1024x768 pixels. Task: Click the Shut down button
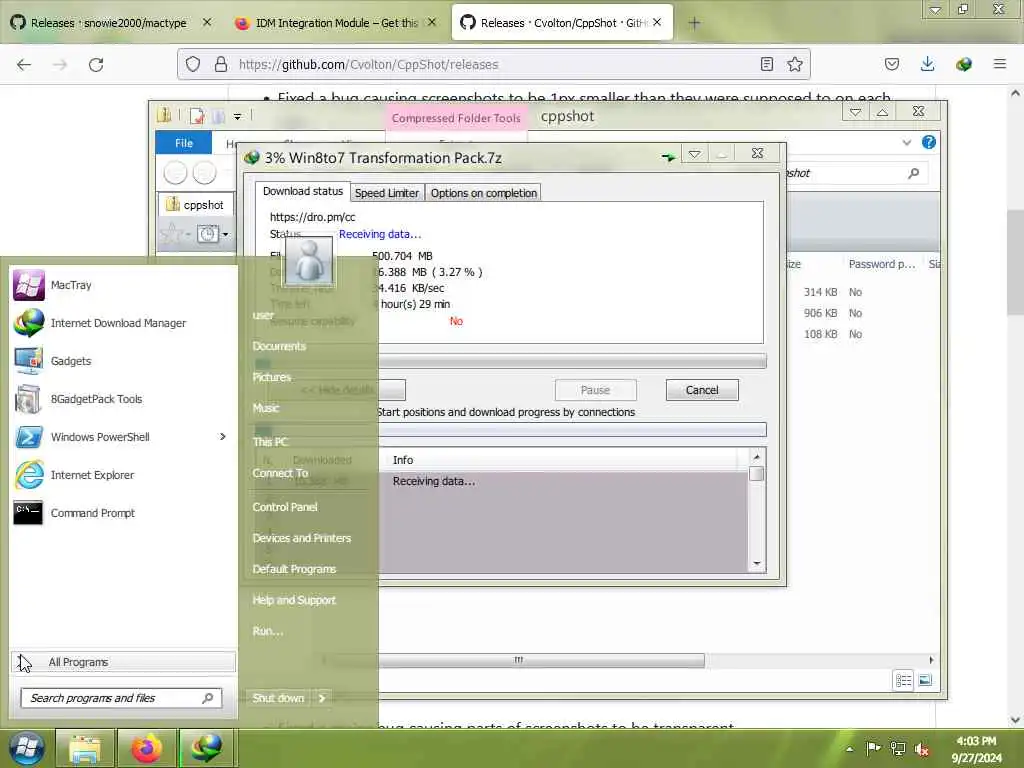click(278, 698)
